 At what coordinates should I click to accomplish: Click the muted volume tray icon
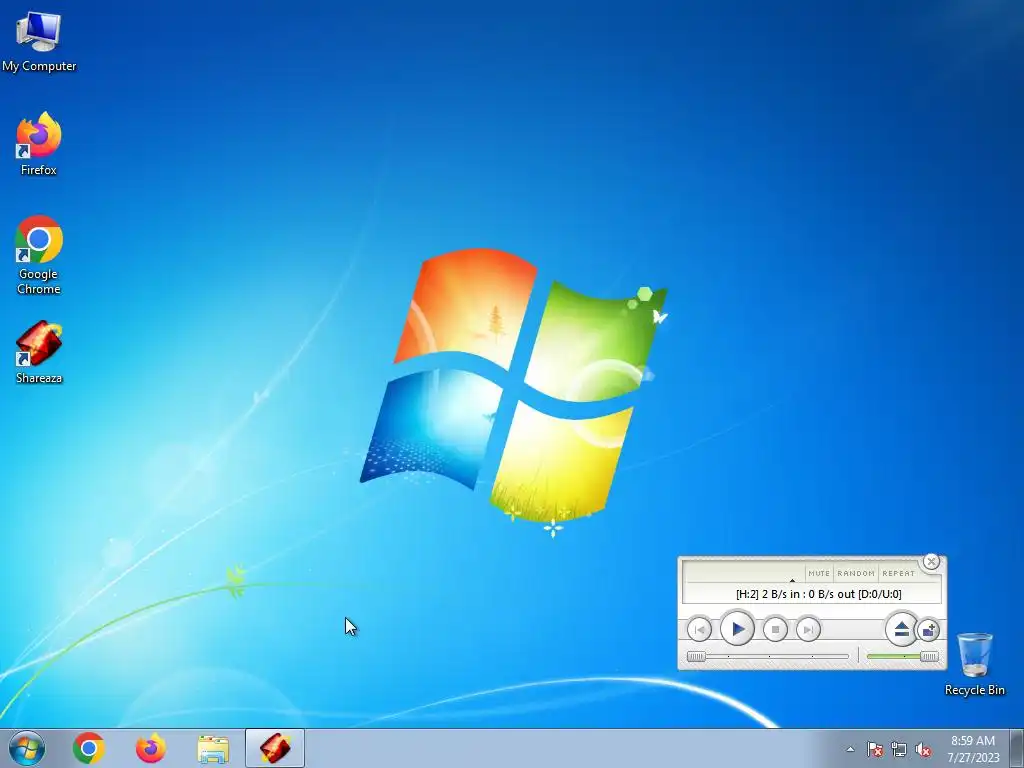coord(923,749)
